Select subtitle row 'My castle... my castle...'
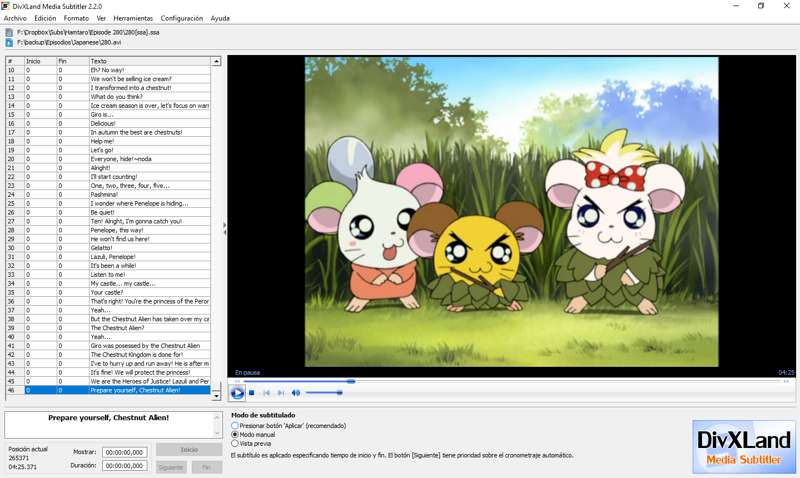The height and width of the screenshot is (478, 800). (108, 284)
